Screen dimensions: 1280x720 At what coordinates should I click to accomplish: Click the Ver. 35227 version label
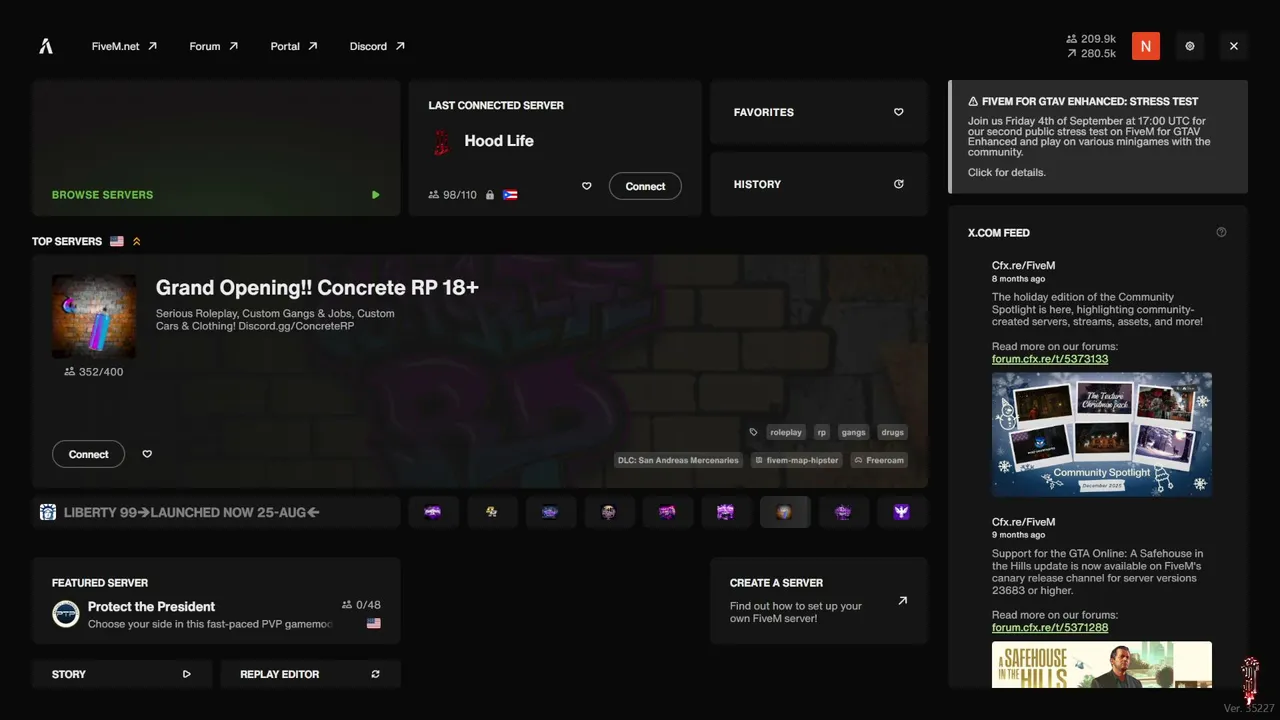1249,708
